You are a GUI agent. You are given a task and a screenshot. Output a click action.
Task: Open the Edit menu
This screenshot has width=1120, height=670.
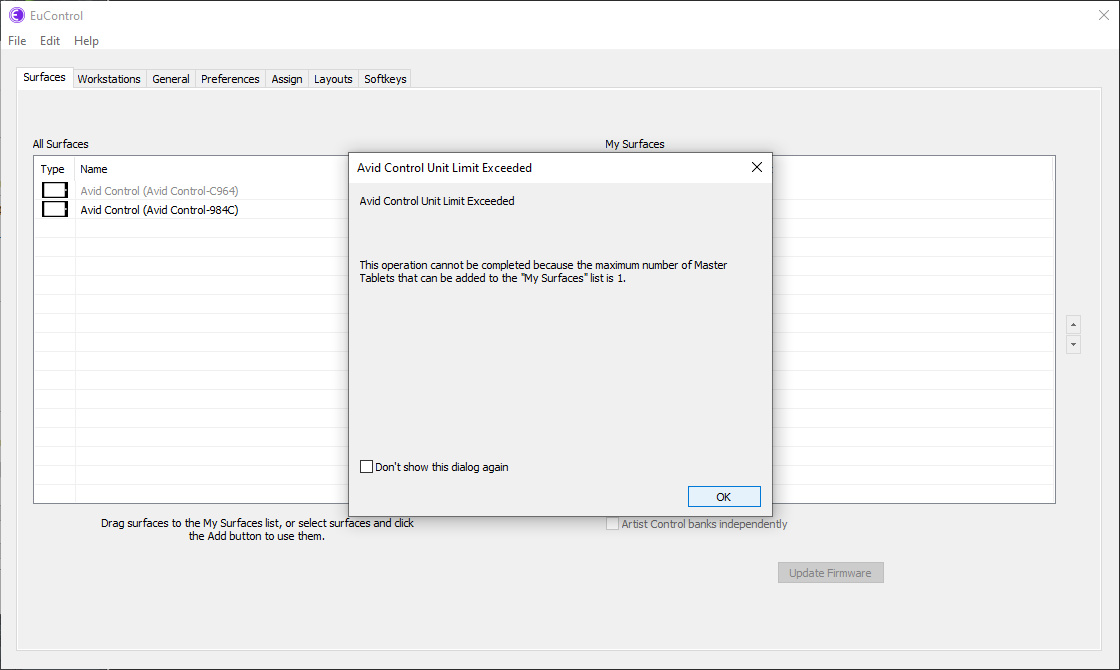[x=50, y=41]
